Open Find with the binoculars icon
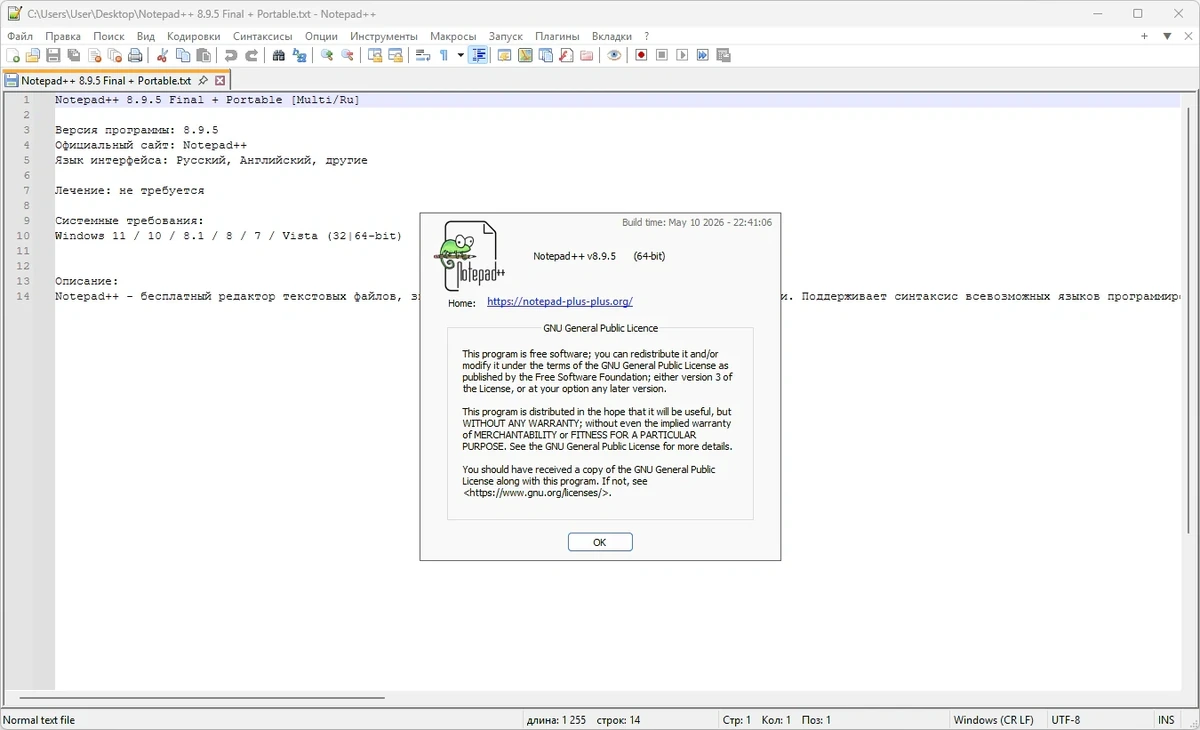The width and height of the screenshot is (1200, 730). [279, 55]
